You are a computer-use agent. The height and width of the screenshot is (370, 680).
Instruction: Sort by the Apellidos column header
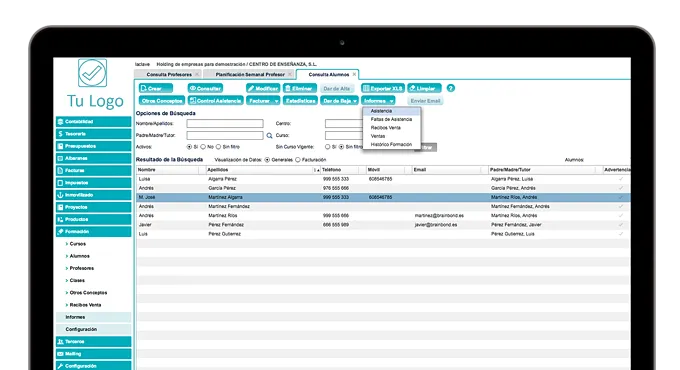pyautogui.click(x=263, y=170)
